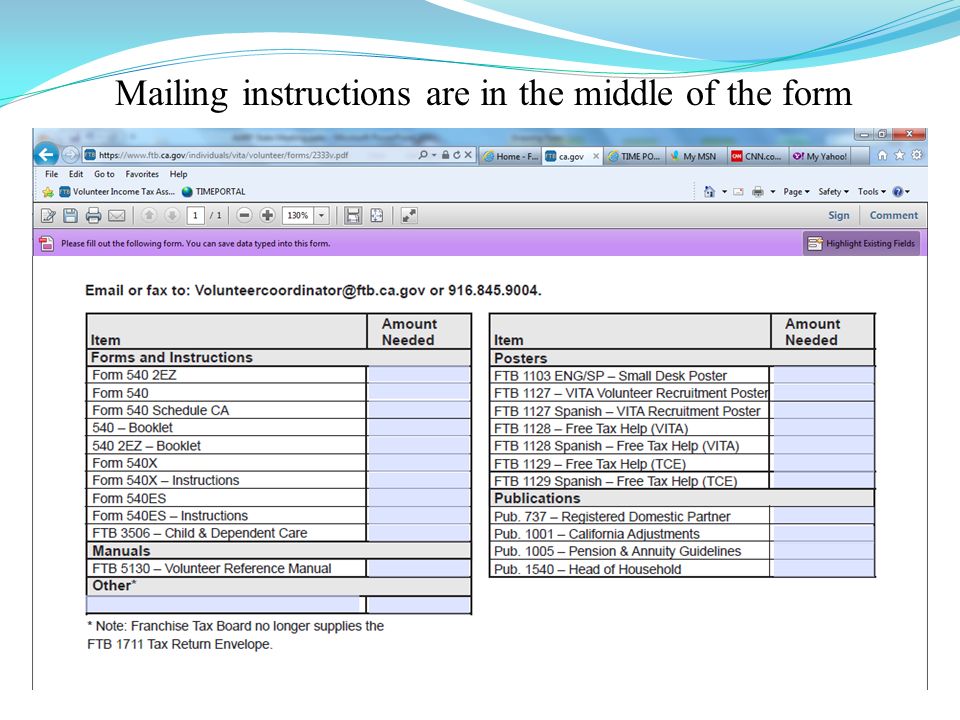960x720 pixels.
Task: Open the address bar search dropdown arrow
Action: (x=434, y=155)
